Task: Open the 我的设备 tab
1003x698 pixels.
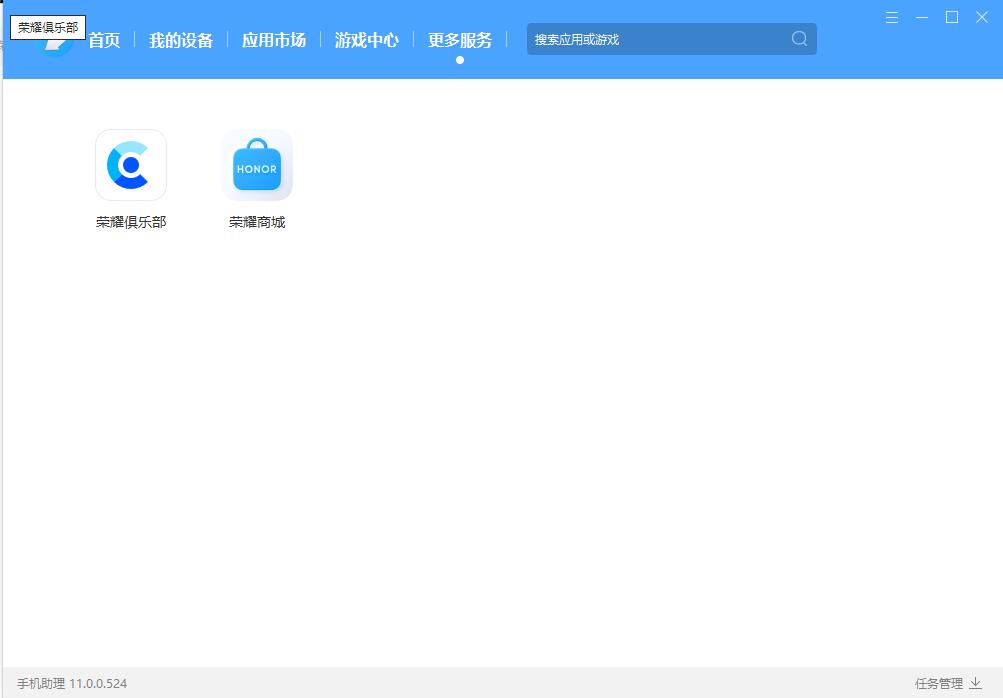Action: click(x=181, y=40)
